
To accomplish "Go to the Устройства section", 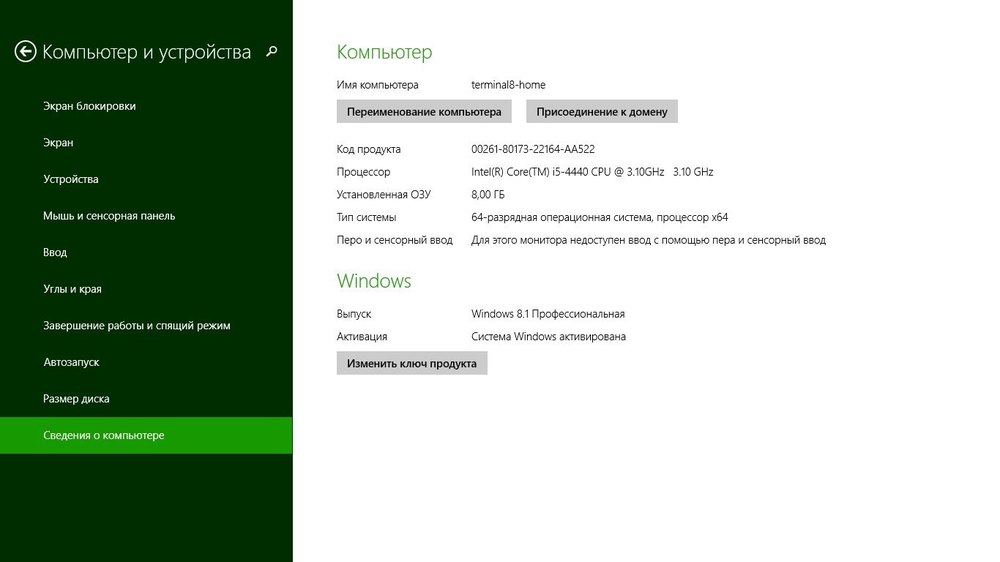I will click(x=70, y=179).
